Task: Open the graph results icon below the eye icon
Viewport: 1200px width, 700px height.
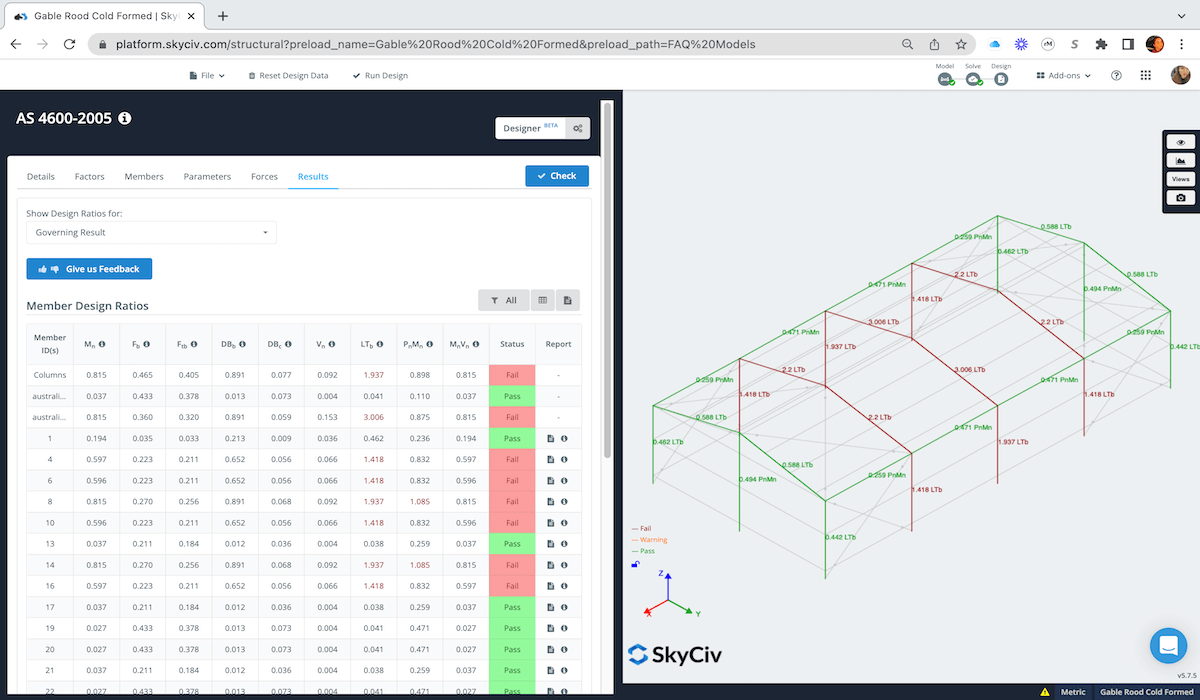Action: point(1180,160)
